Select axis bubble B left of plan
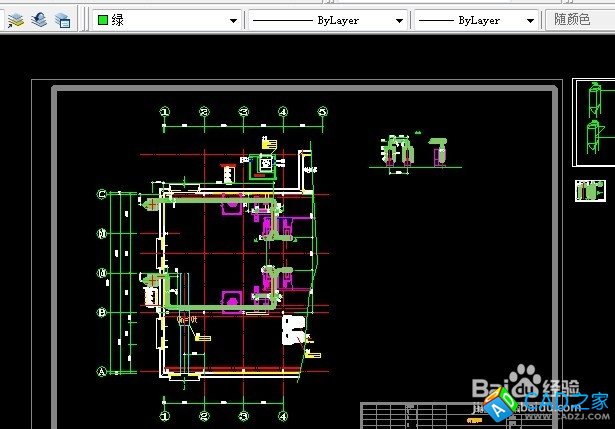Image resolution: width=615 pixels, height=429 pixels. click(x=101, y=312)
